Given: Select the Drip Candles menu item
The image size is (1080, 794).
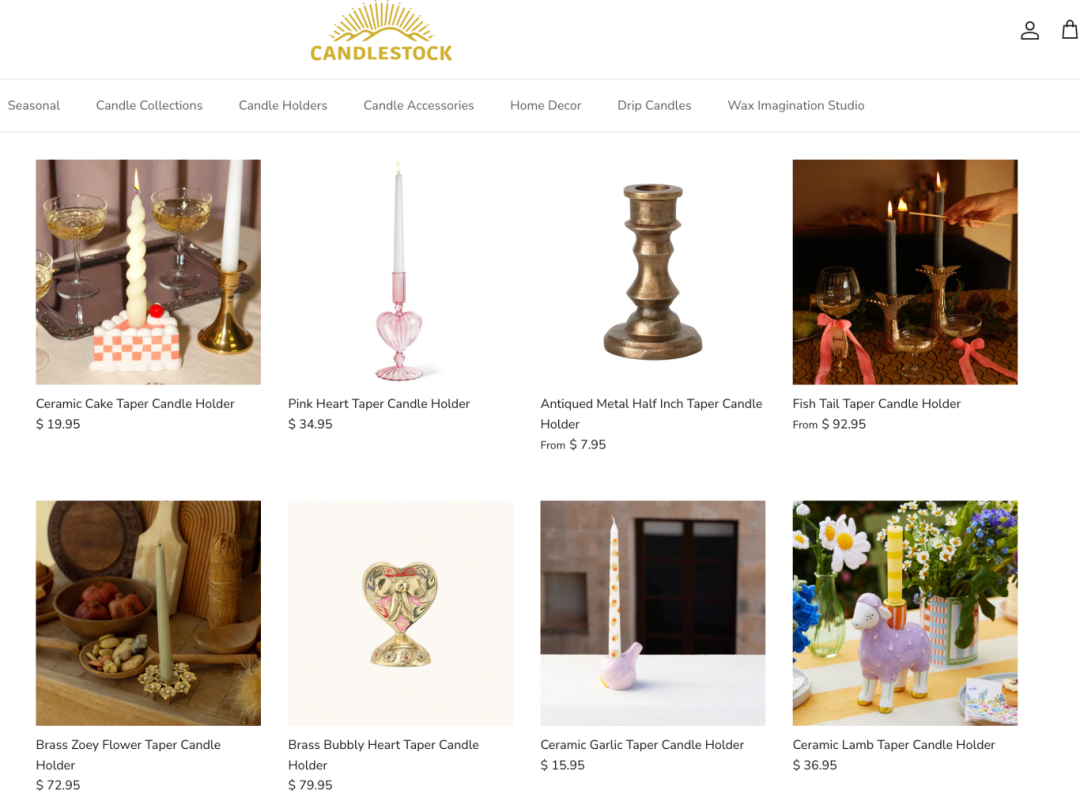Looking at the screenshot, I should point(654,105).
